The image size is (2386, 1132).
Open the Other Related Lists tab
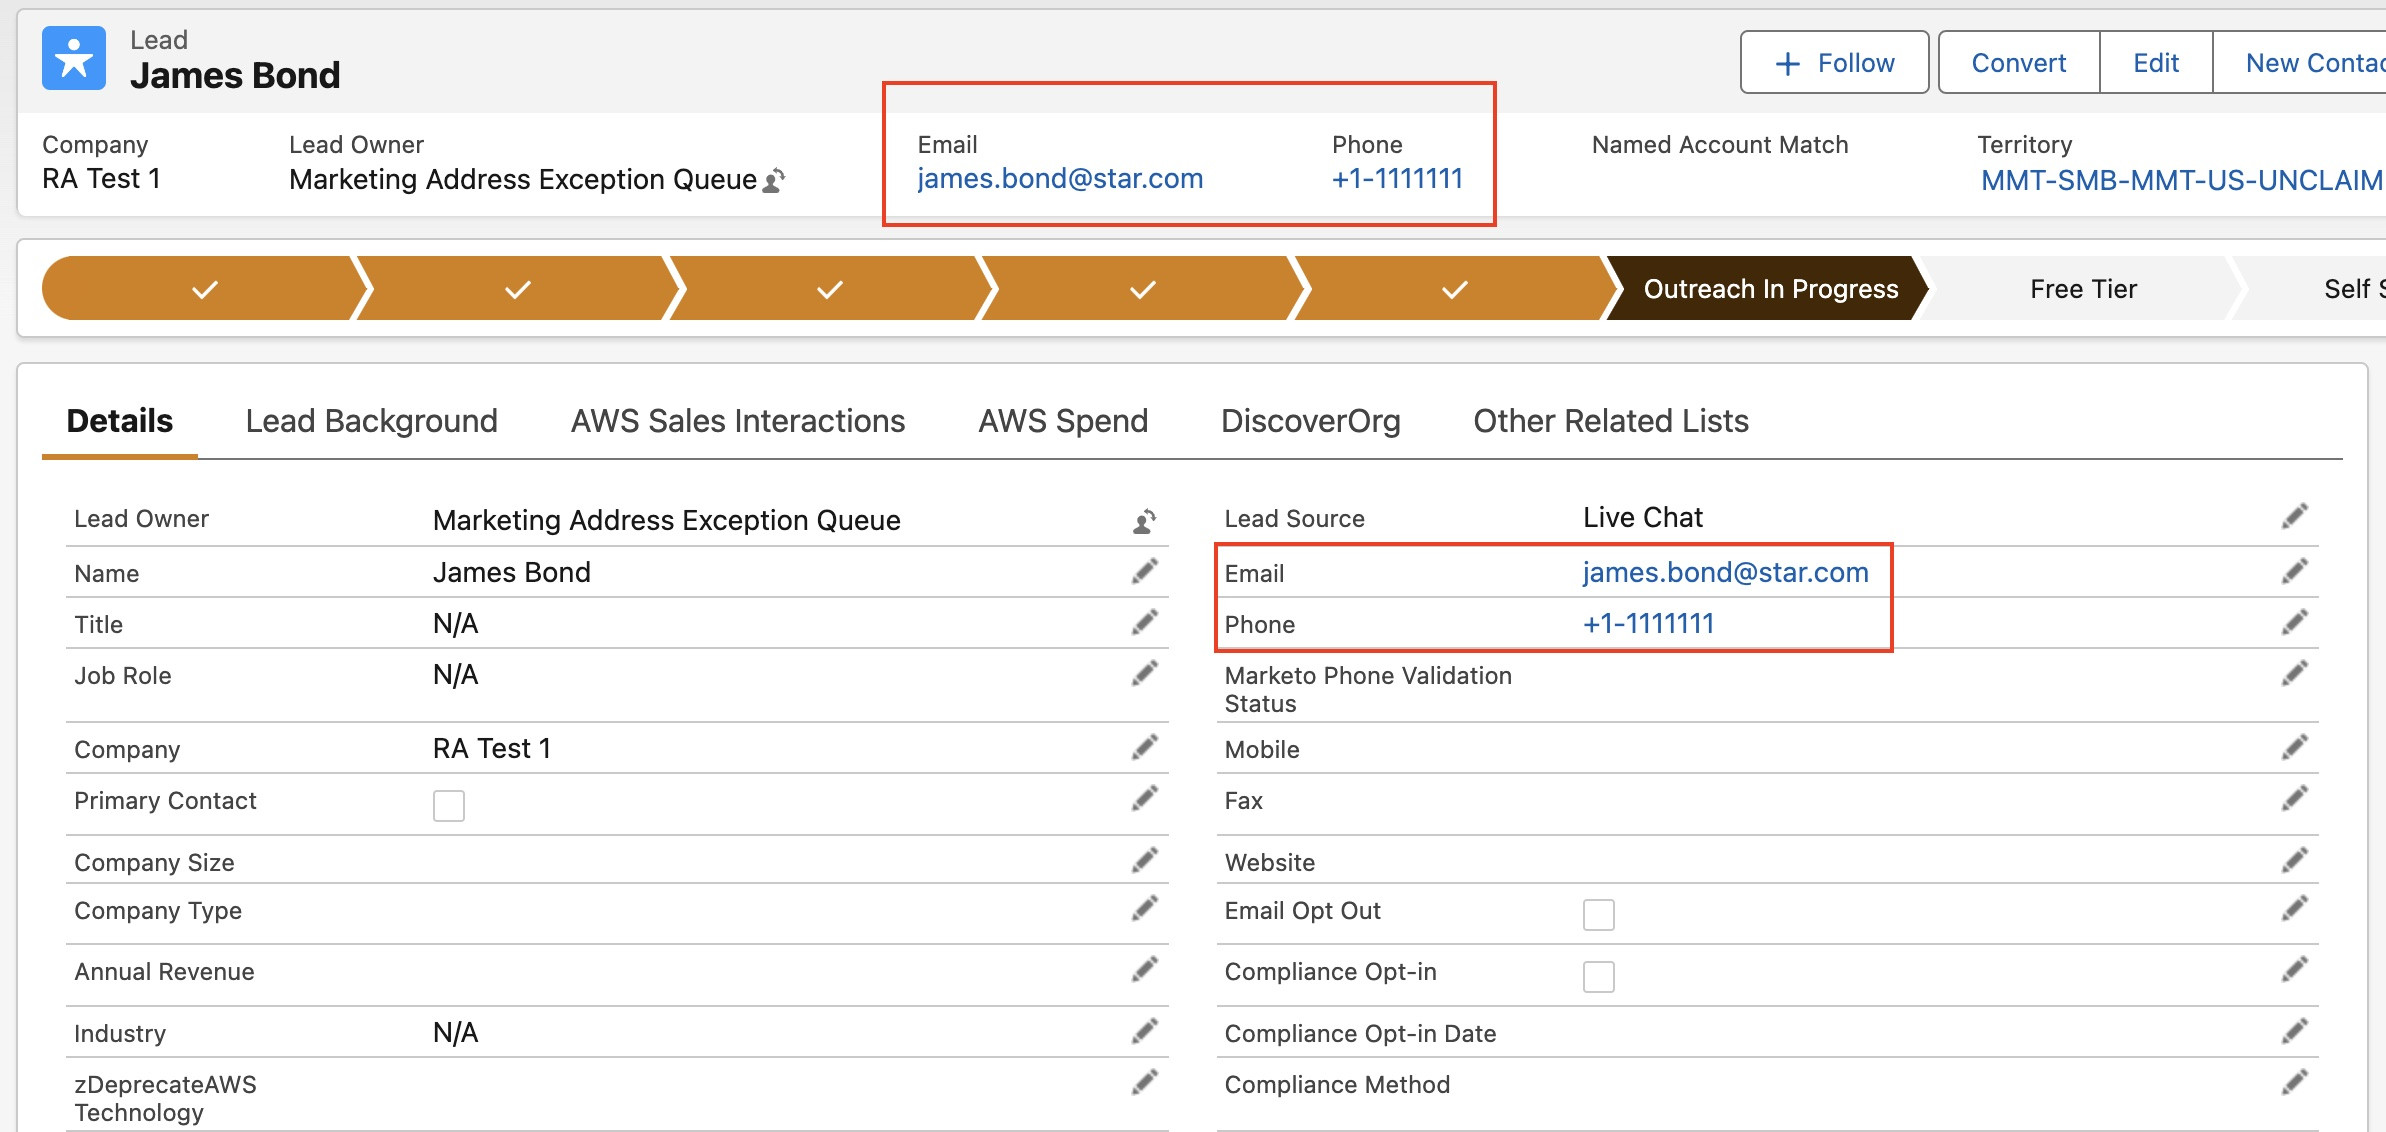1611,421
